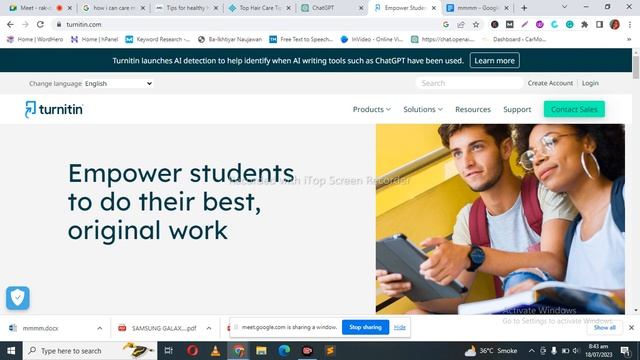Click Show all downloads button
Image resolution: width=640 pixels, height=360 pixels.
coord(604,328)
